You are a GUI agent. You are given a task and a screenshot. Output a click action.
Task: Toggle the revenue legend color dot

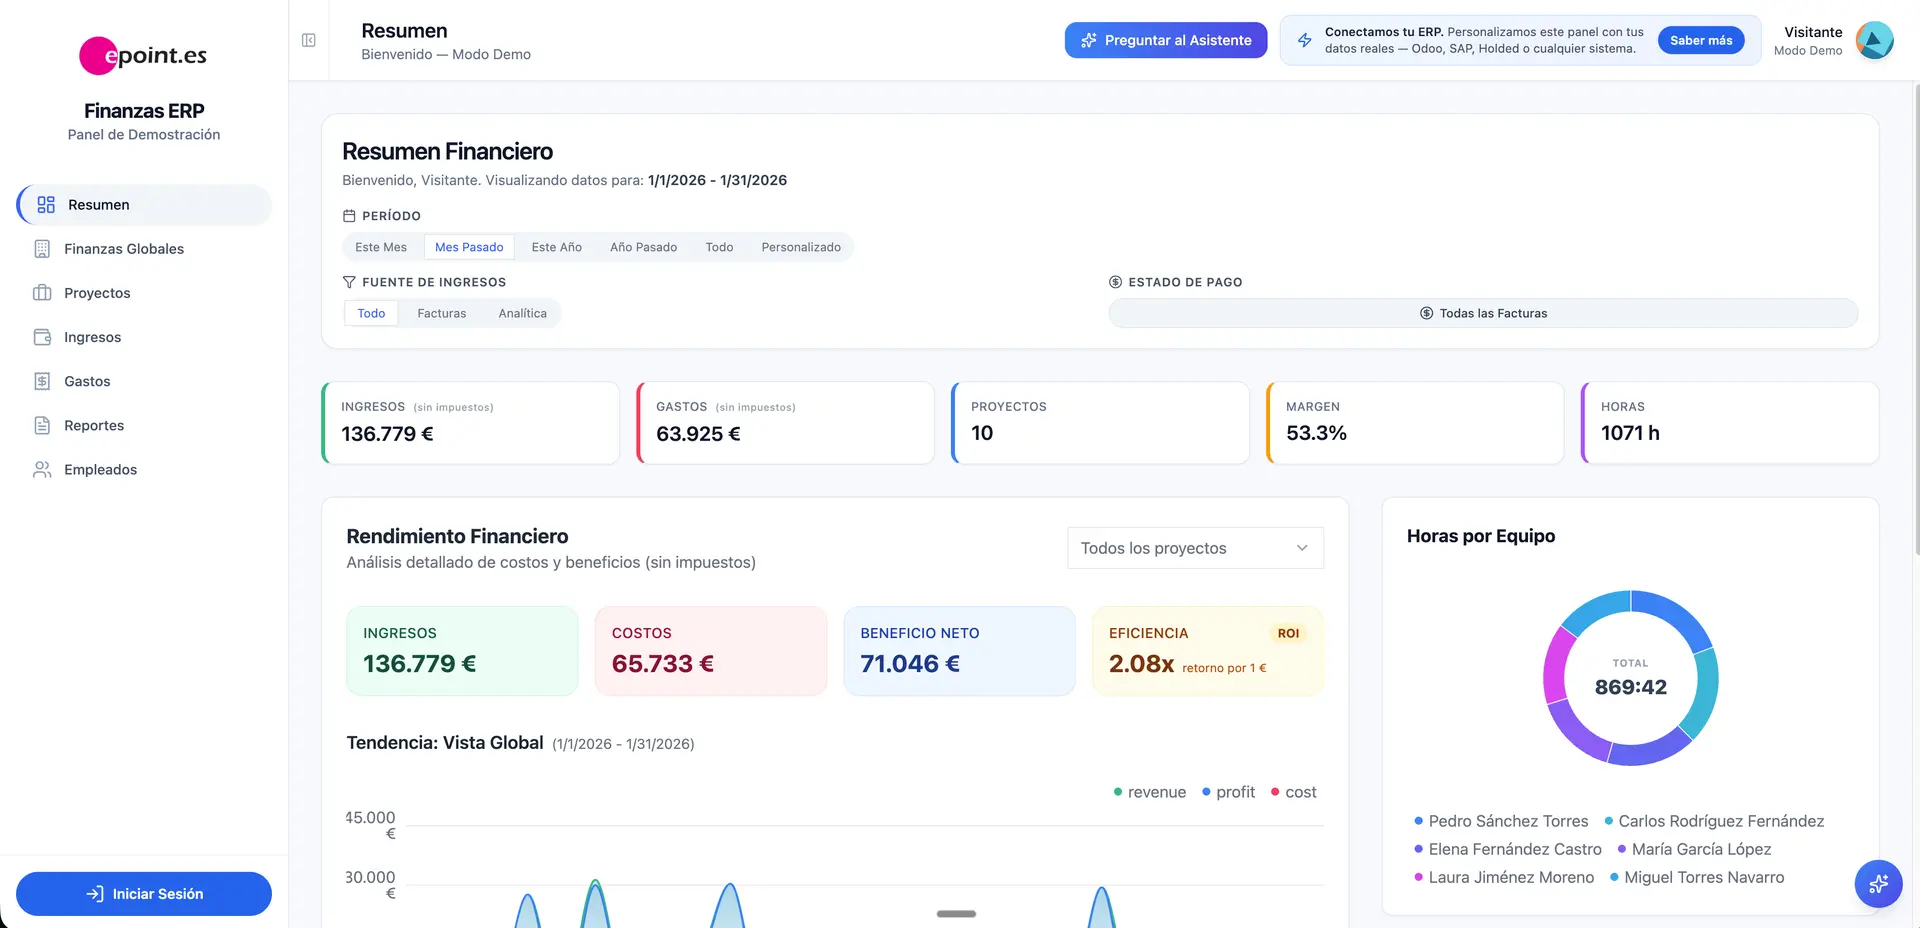point(1118,792)
